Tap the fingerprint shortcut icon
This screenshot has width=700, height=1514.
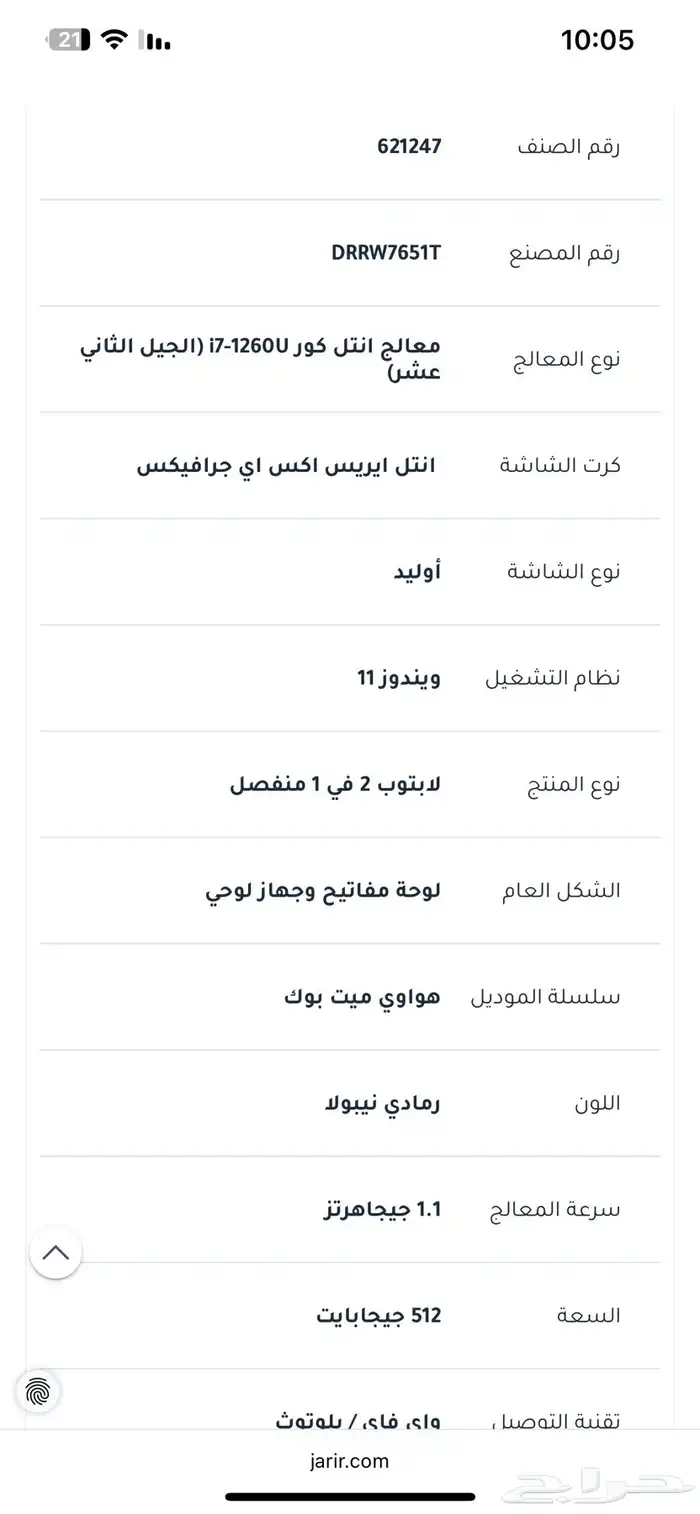[x=37, y=1391]
